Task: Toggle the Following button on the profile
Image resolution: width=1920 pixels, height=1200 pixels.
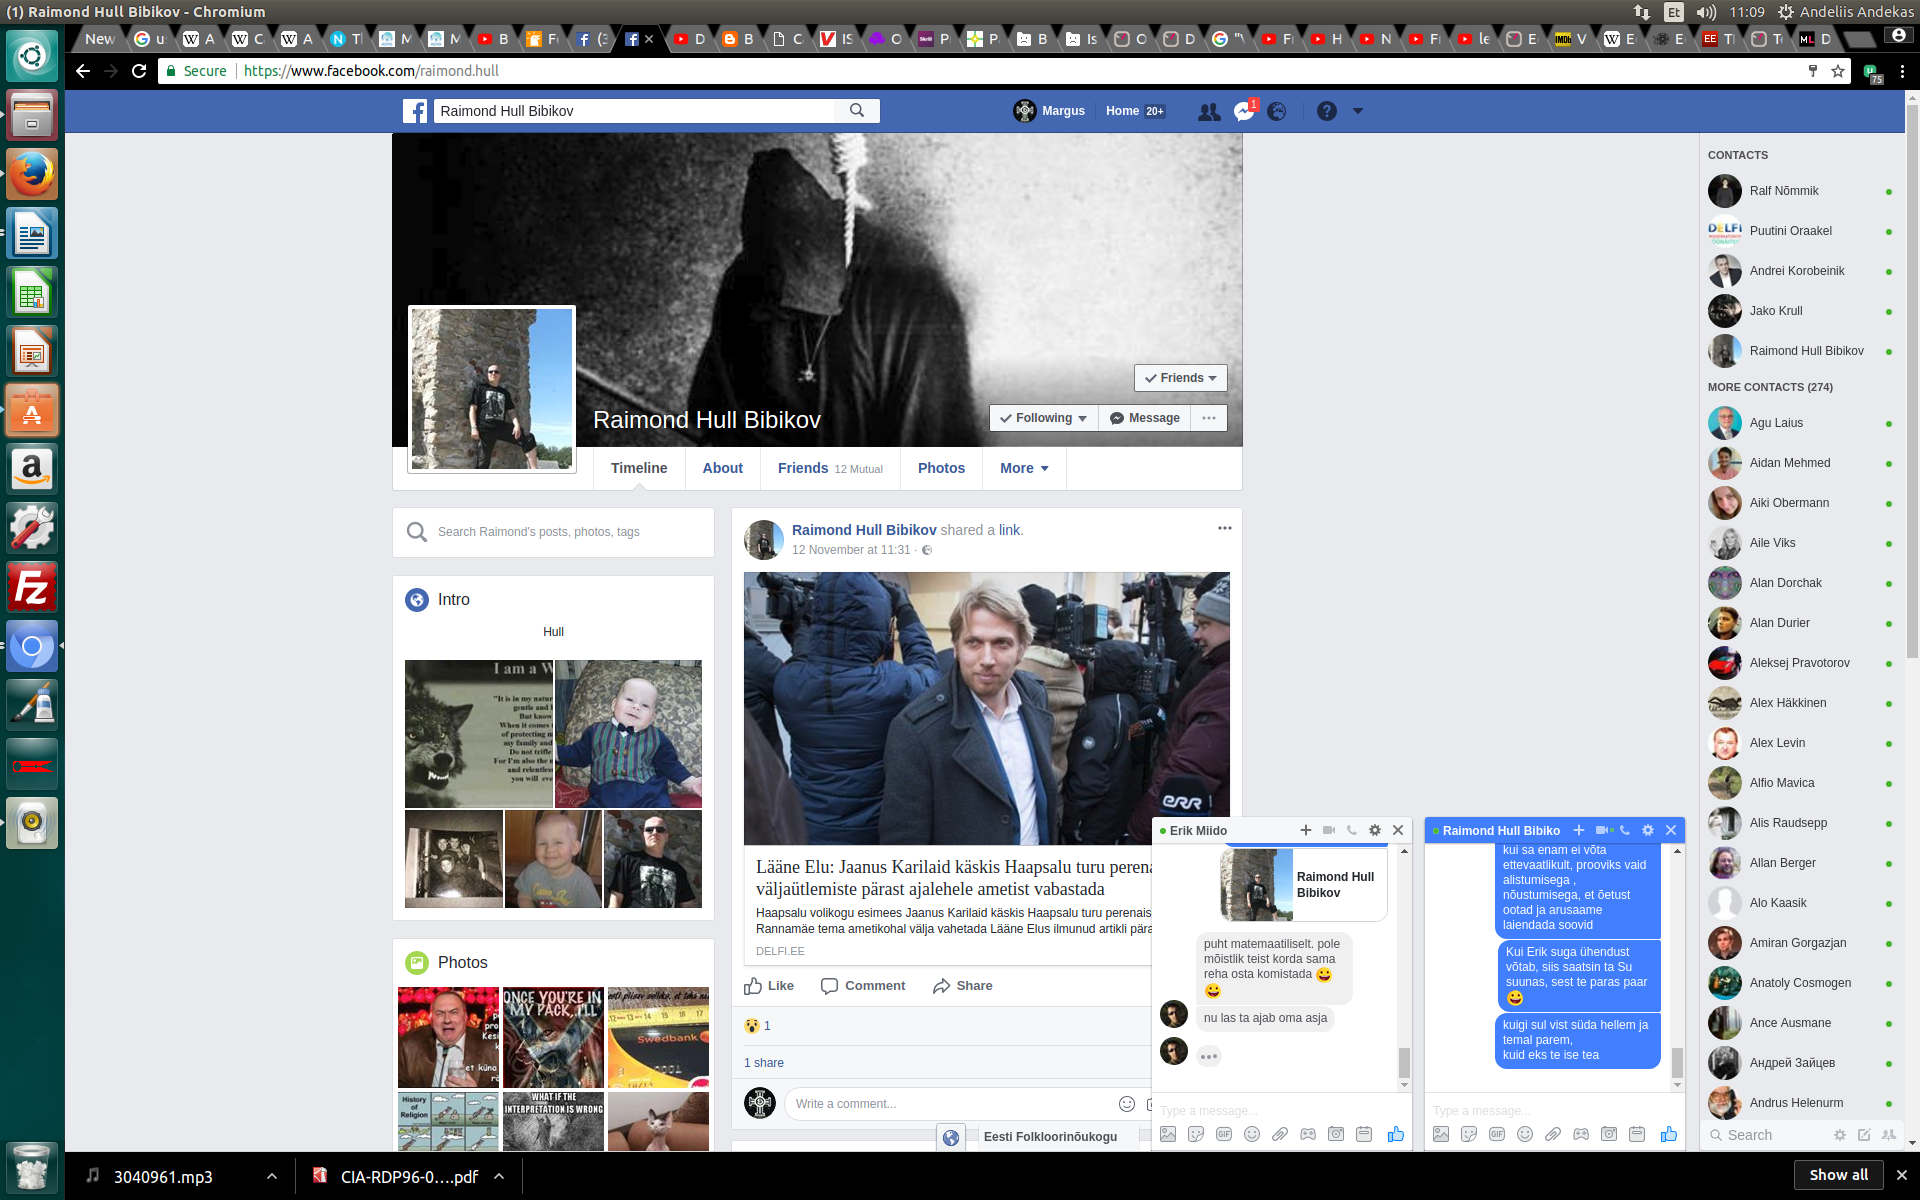Action: (1043, 418)
